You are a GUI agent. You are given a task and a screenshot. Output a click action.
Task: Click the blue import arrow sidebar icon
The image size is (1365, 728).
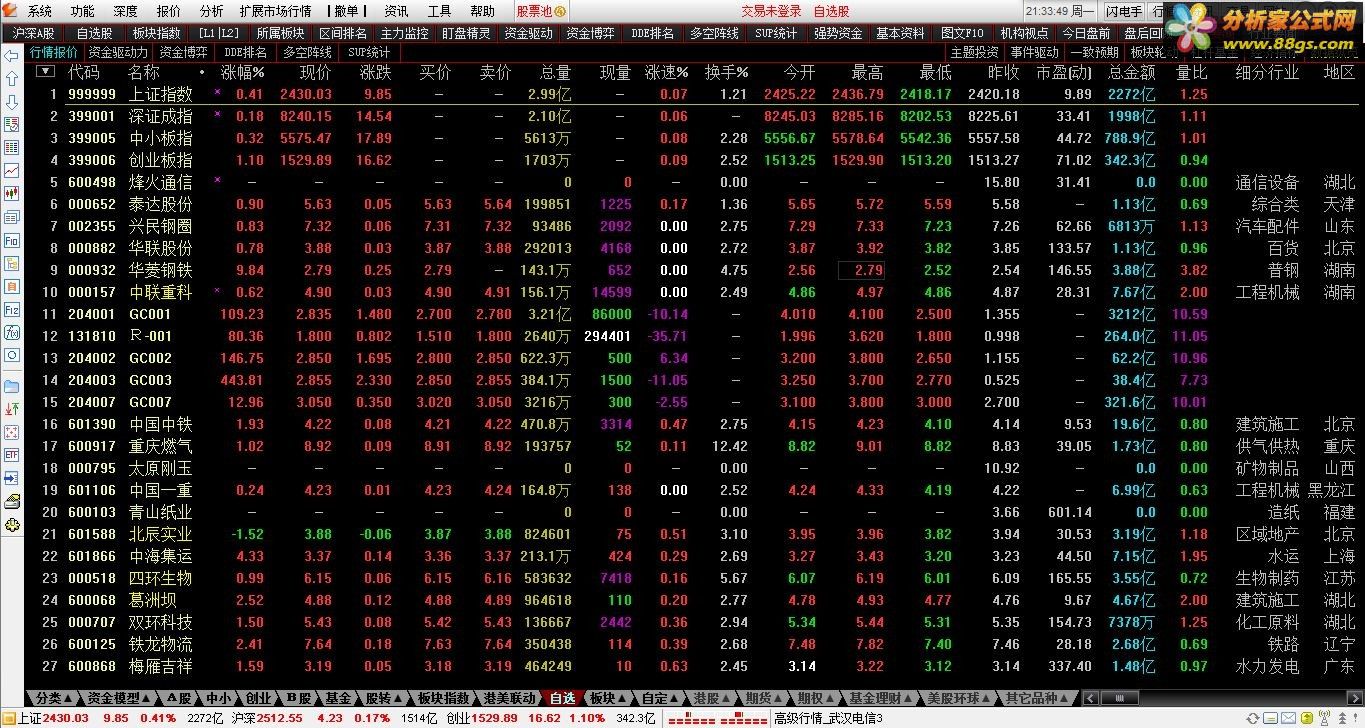(x=11, y=477)
